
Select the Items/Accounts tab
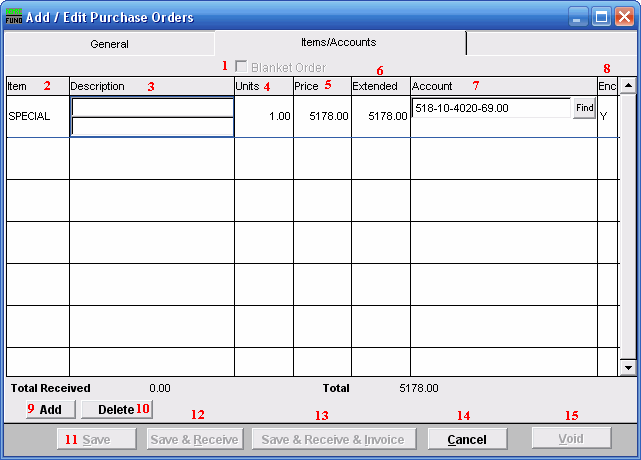(x=339, y=43)
